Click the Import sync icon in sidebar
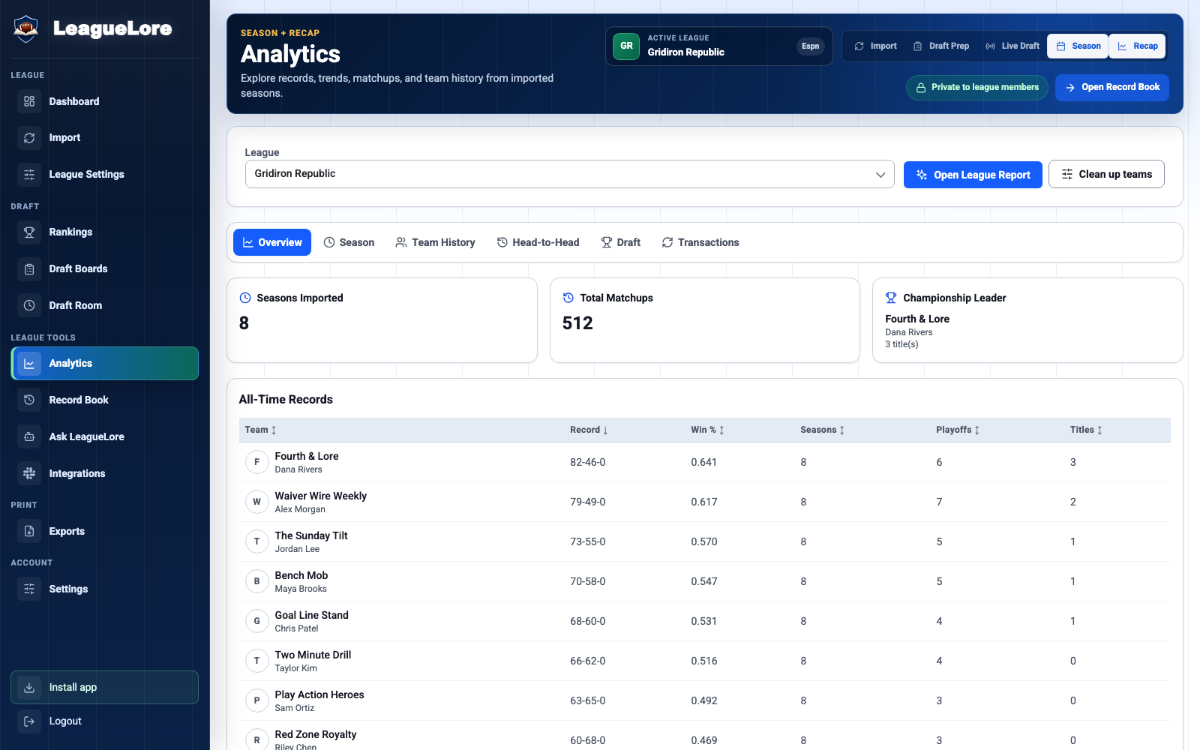 pyautogui.click(x=29, y=138)
